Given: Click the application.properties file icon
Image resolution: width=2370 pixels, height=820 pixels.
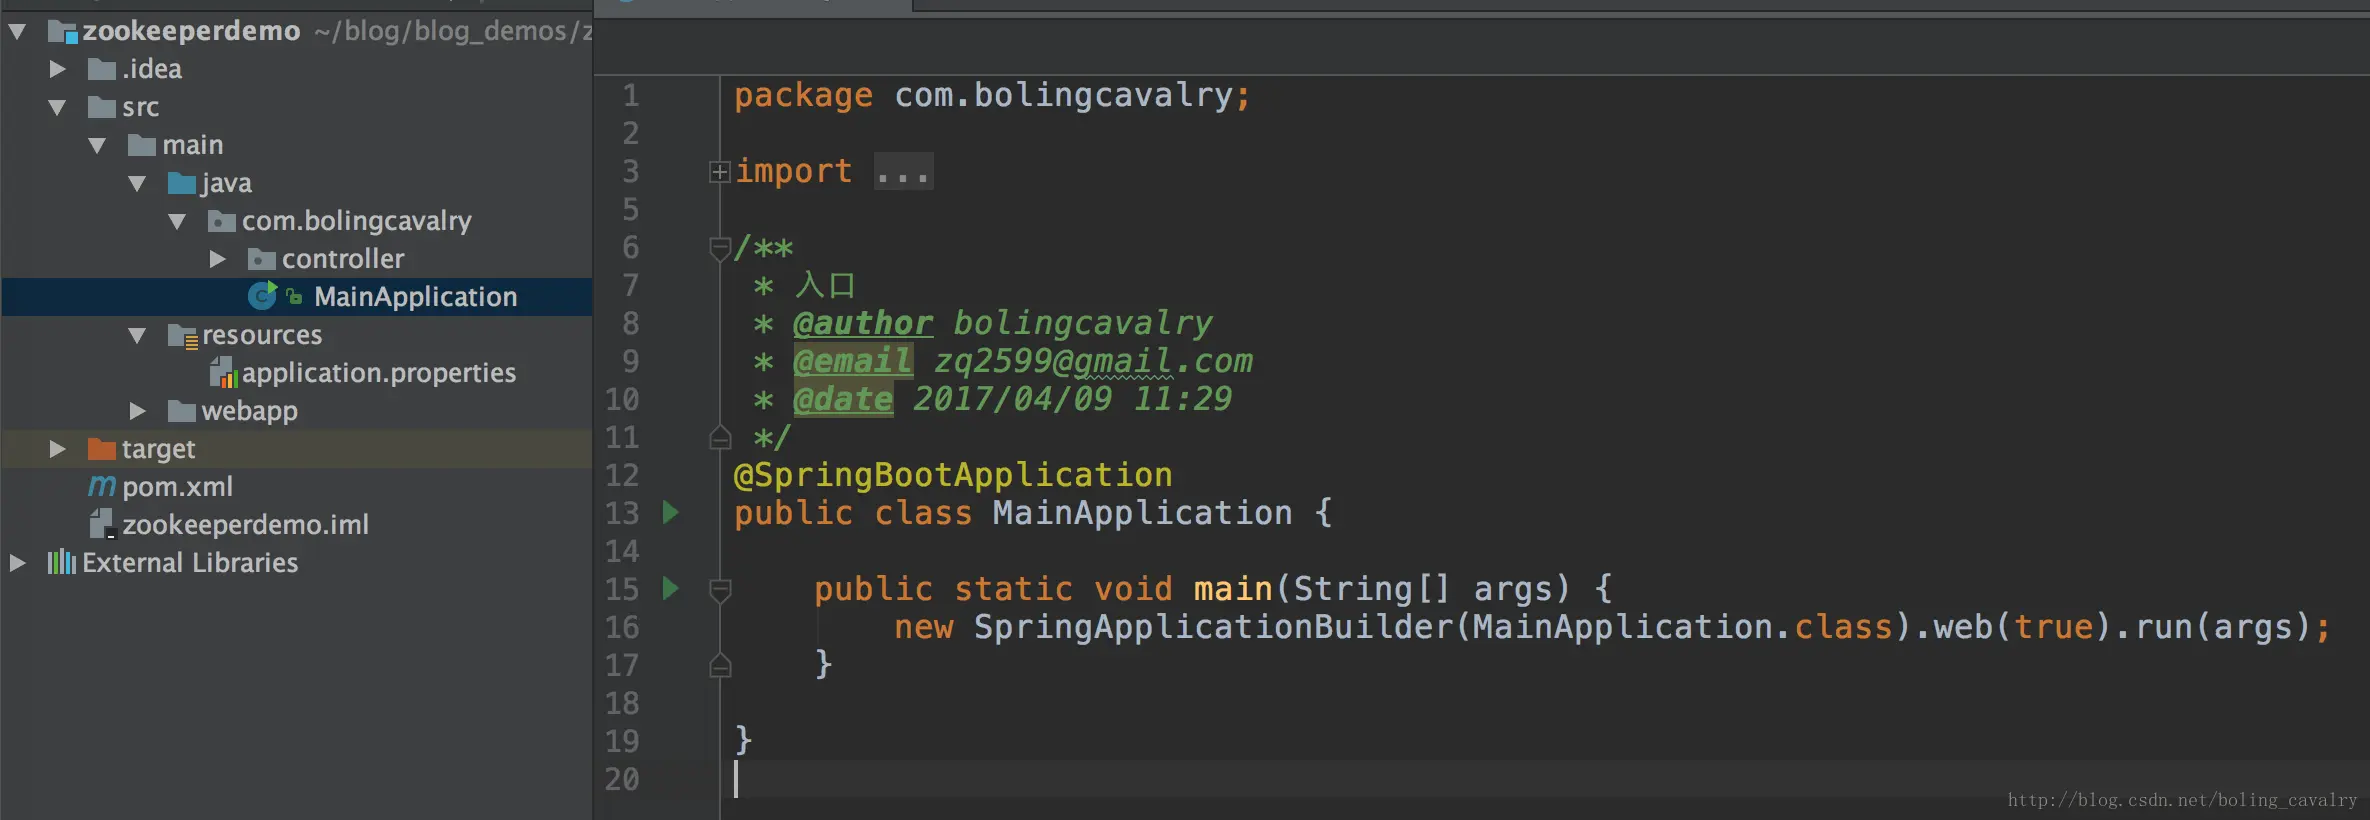Looking at the screenshot, I should click(x=223, y=373).
